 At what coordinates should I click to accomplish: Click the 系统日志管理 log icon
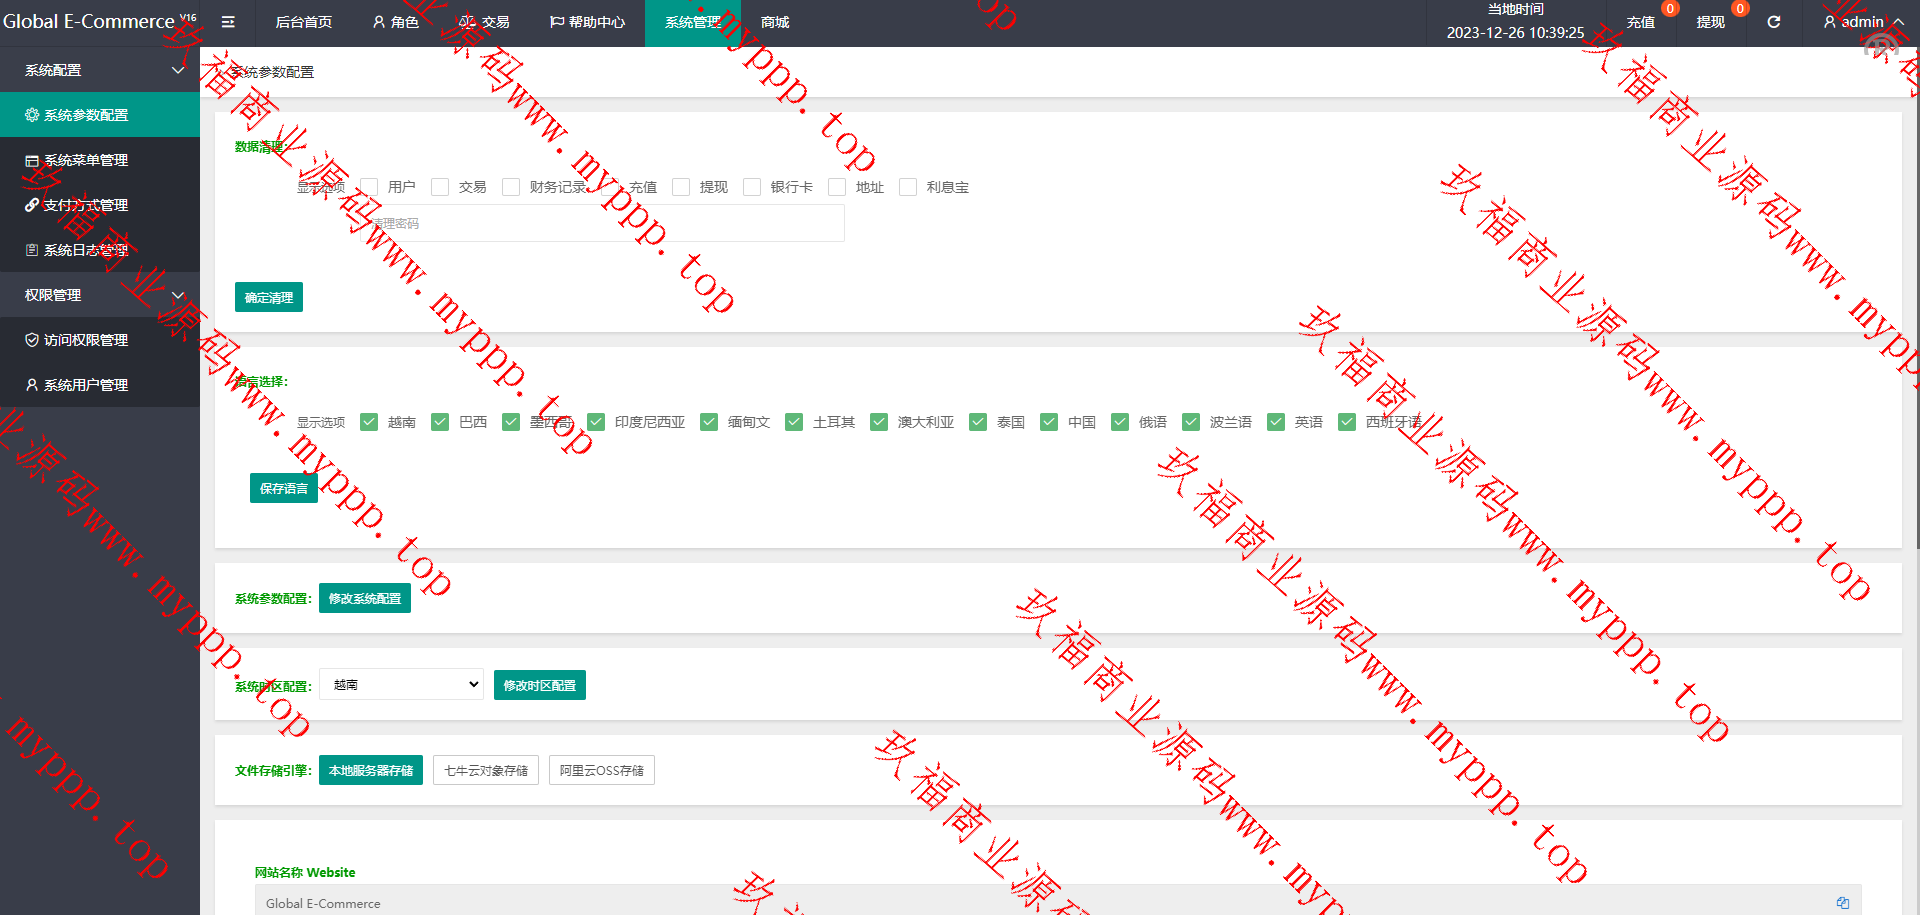click(32, 250)
